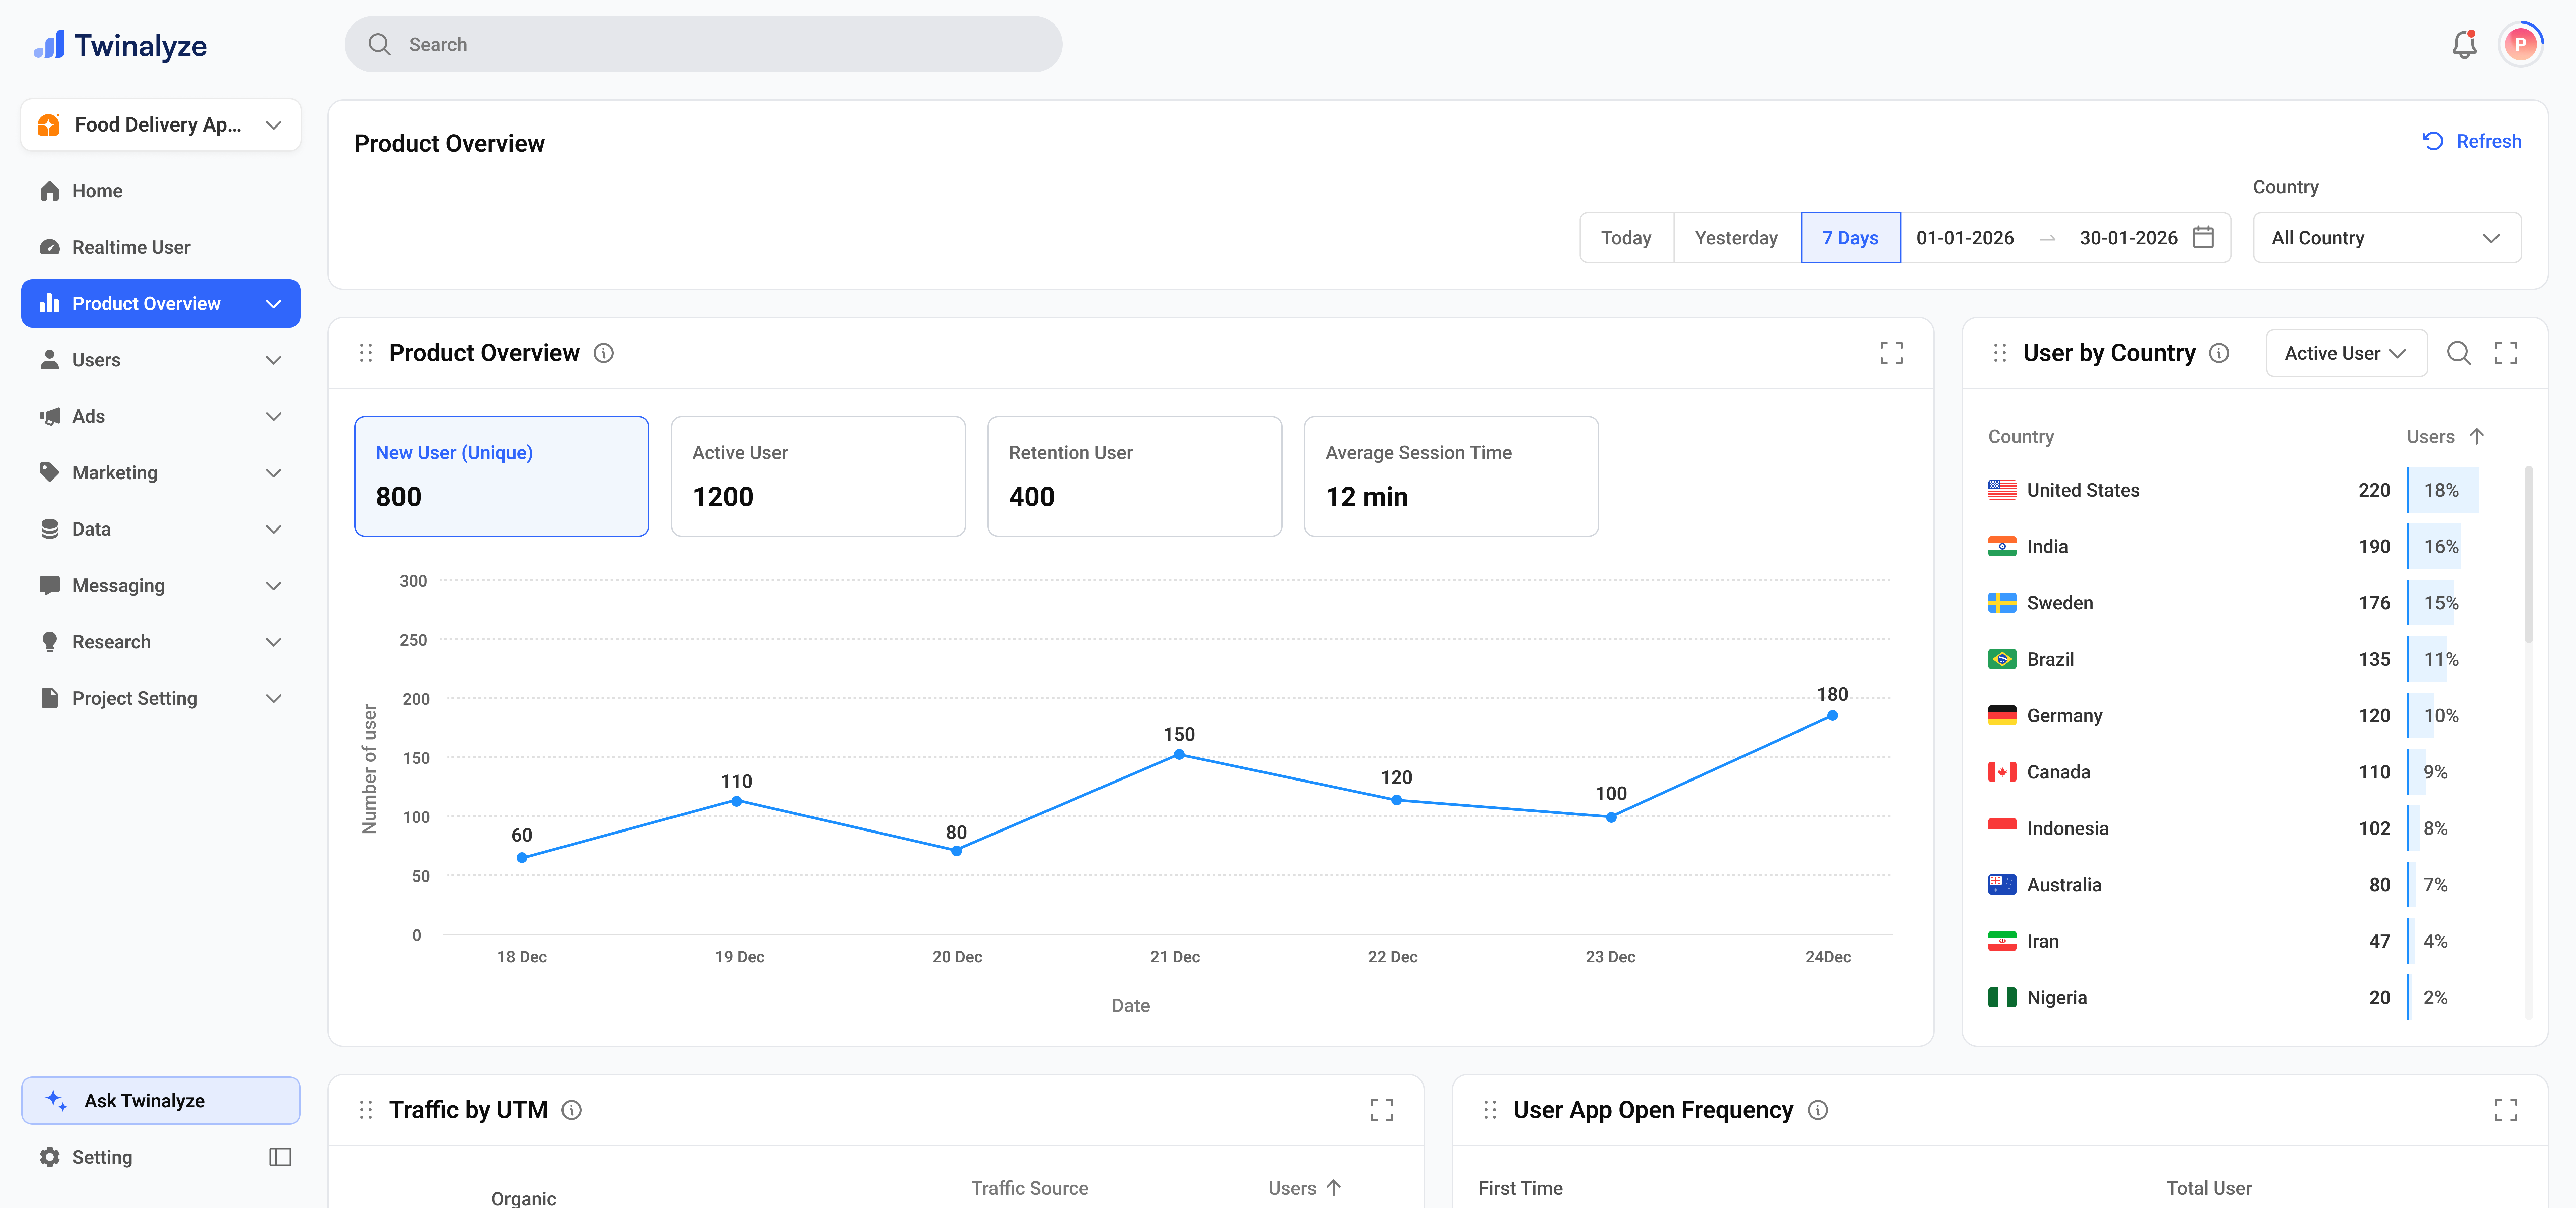Open the notifications bell

point(2464,44)
